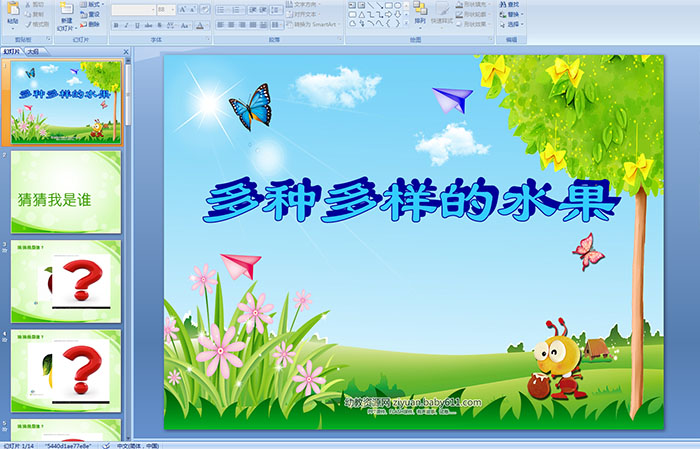Select the Left Brace shape
700x449 pixels.
click(388, 23)
